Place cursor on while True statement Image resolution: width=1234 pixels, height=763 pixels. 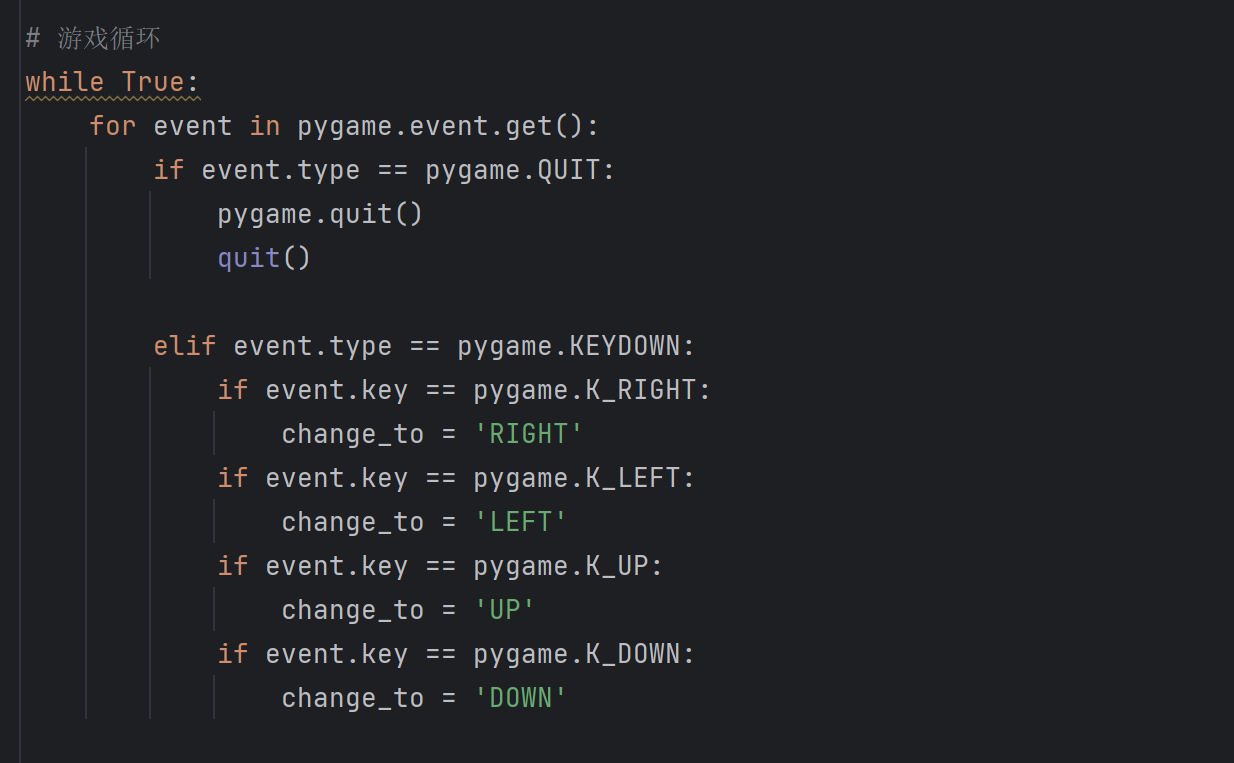[112, 82]
